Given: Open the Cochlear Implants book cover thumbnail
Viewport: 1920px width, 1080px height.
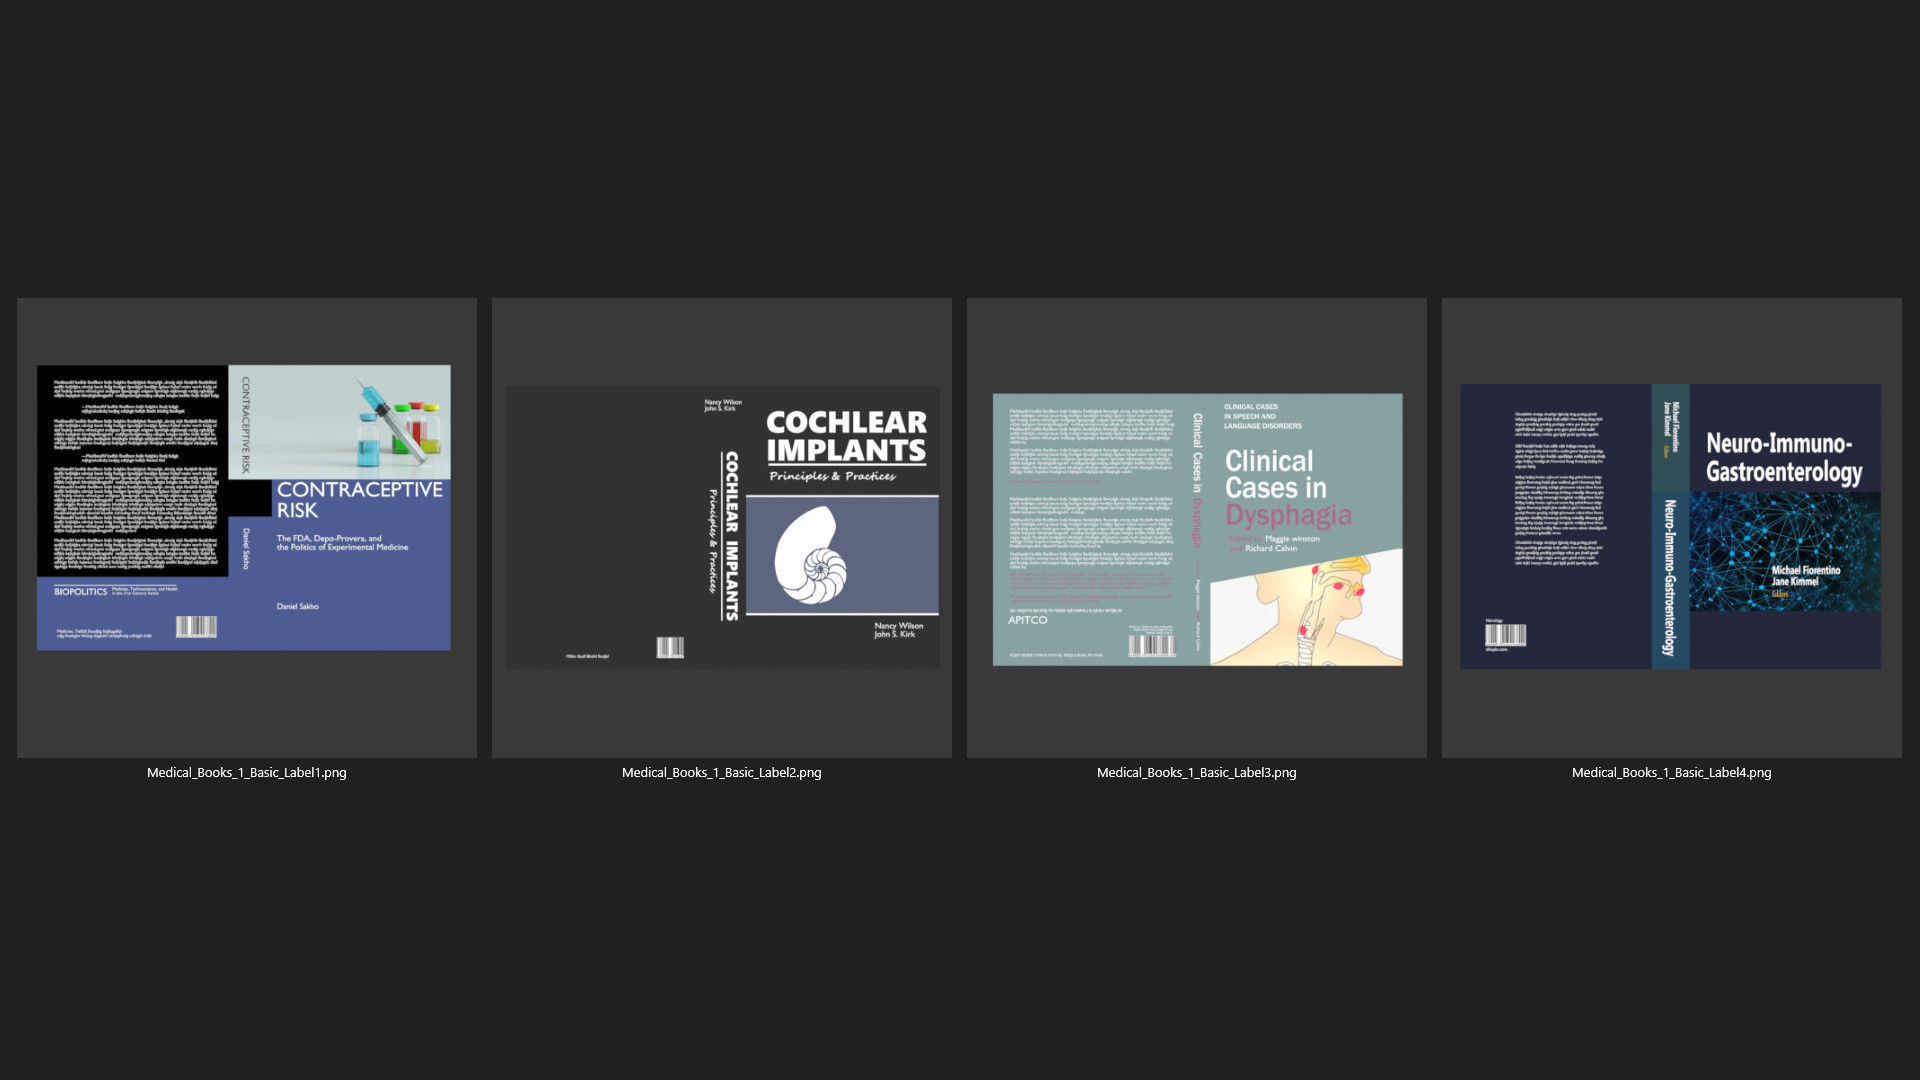Looking at the screenshot, I should click(721, 527).
